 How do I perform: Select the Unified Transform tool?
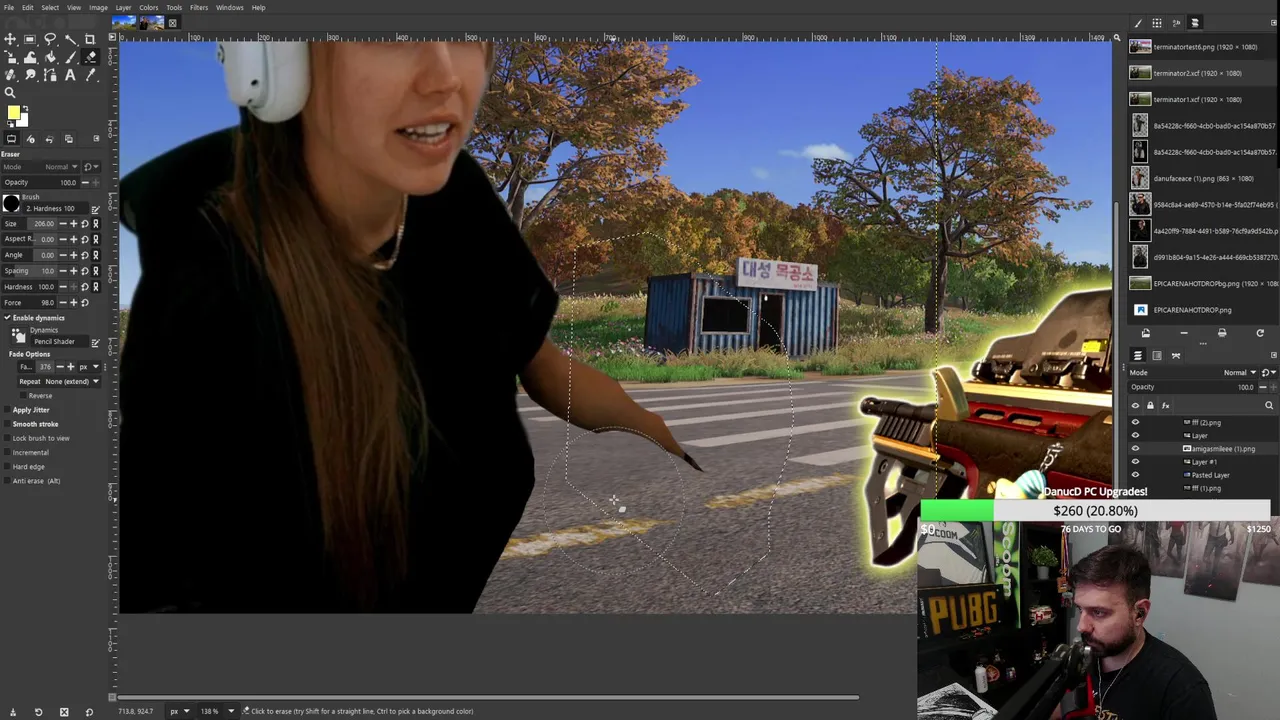pos(10,57)
